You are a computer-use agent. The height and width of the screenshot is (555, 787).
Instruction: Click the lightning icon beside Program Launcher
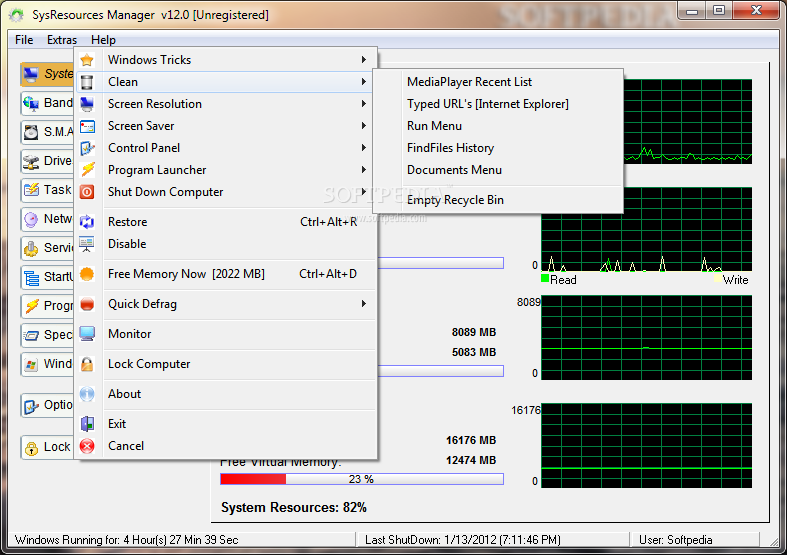87,170
